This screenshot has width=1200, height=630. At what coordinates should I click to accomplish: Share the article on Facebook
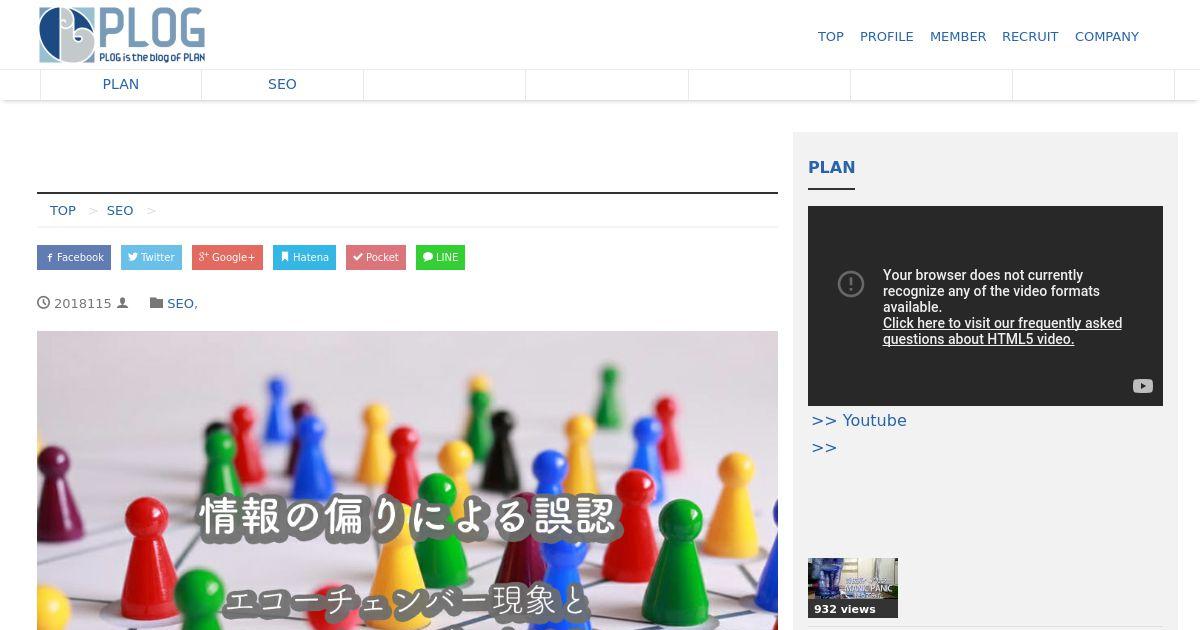(x=74, y=257)
